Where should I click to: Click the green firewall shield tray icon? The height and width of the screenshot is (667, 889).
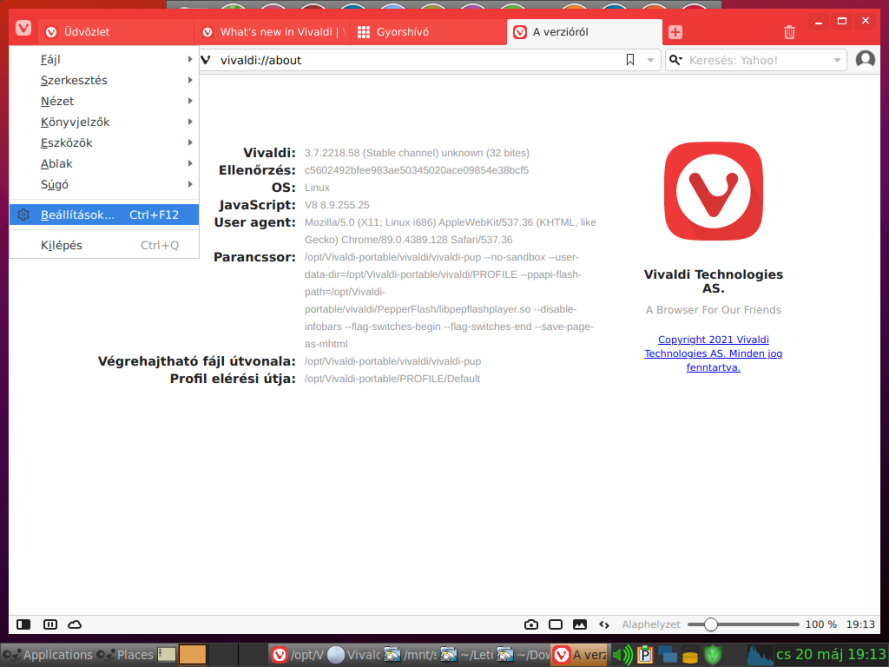pyautogui.click(x=713, y=655)
